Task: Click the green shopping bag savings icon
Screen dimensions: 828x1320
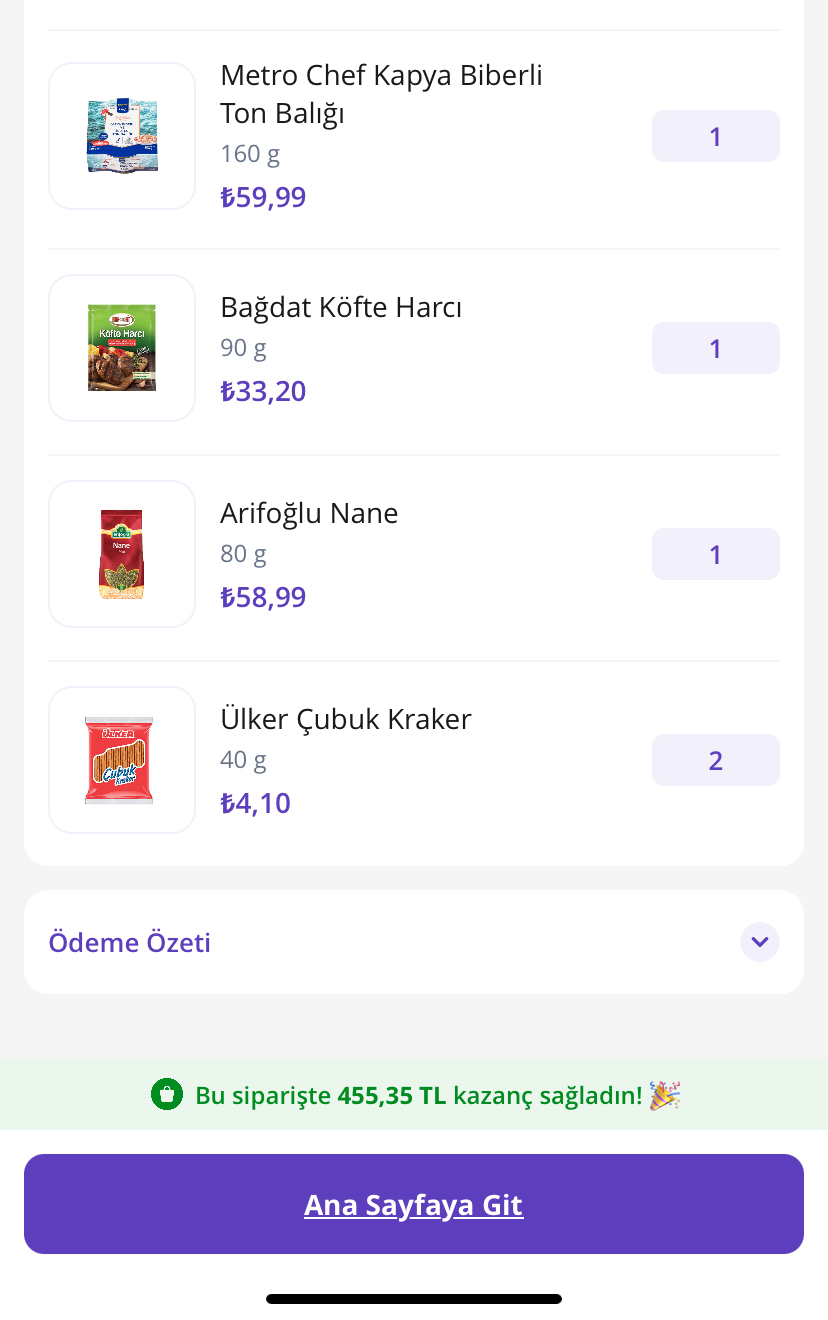Action: (x=167, y=1095)
